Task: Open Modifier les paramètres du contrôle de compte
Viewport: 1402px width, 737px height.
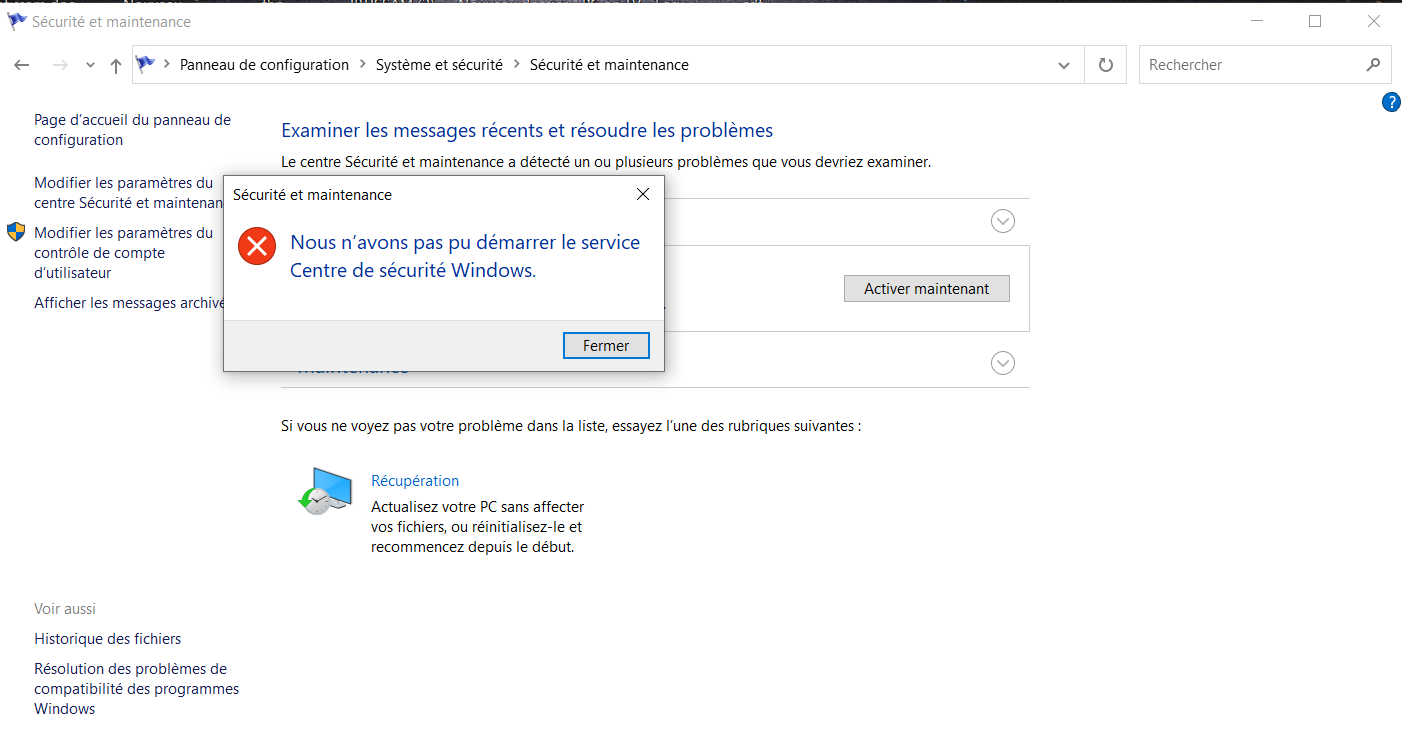Action: tap(123, 253)
